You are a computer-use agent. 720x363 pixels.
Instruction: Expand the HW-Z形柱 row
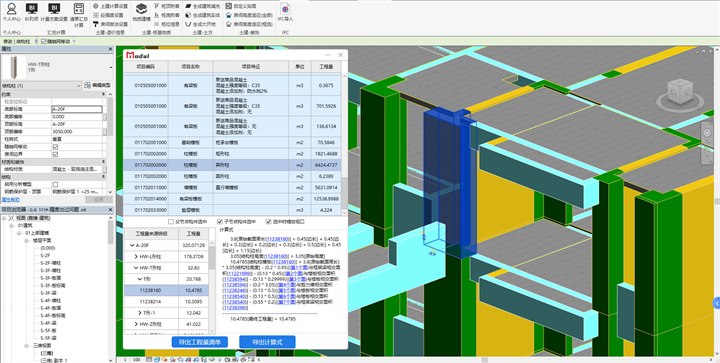tap(136, 324)
